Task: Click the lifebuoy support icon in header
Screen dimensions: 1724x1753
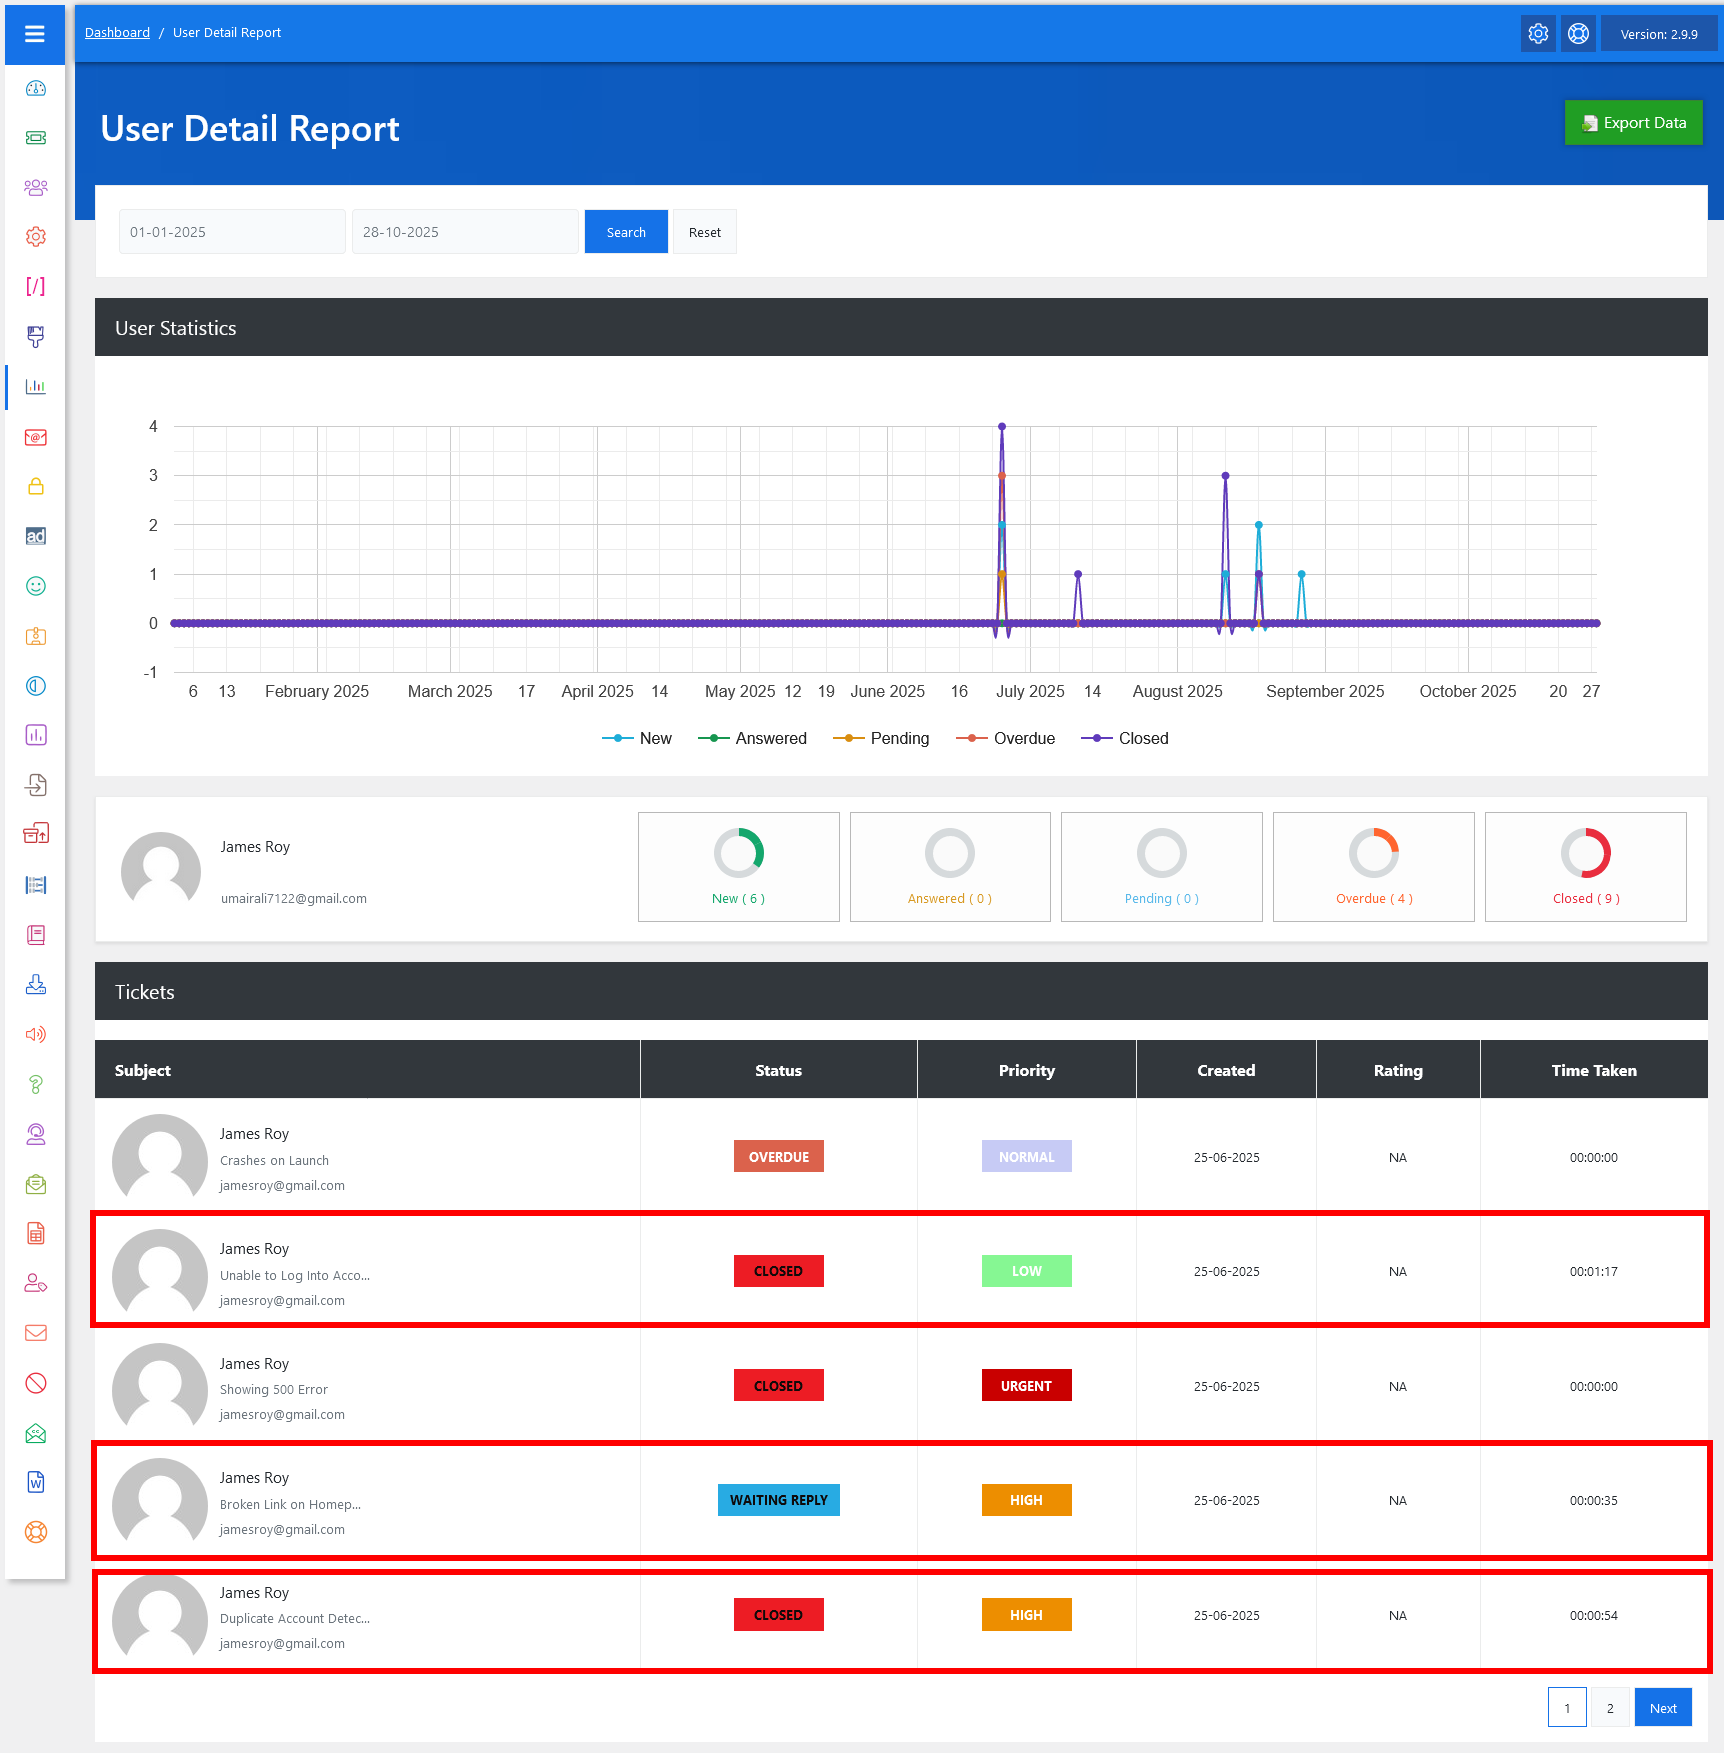Action: point(1578,34)
